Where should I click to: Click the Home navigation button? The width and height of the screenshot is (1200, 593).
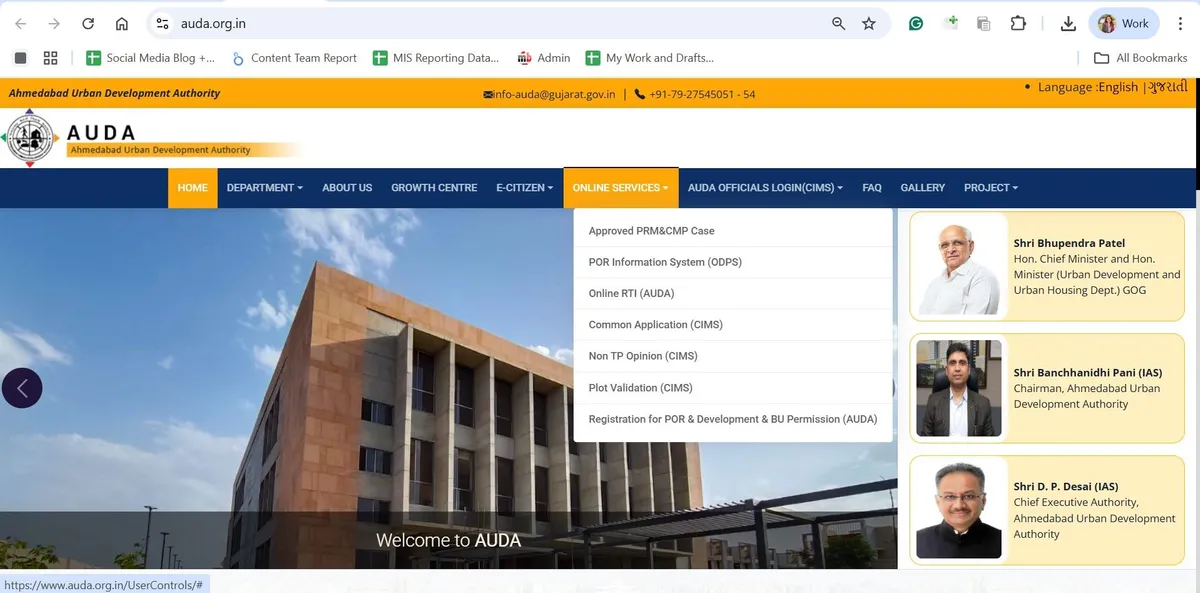pyautogui.click(x=192, y=188)
